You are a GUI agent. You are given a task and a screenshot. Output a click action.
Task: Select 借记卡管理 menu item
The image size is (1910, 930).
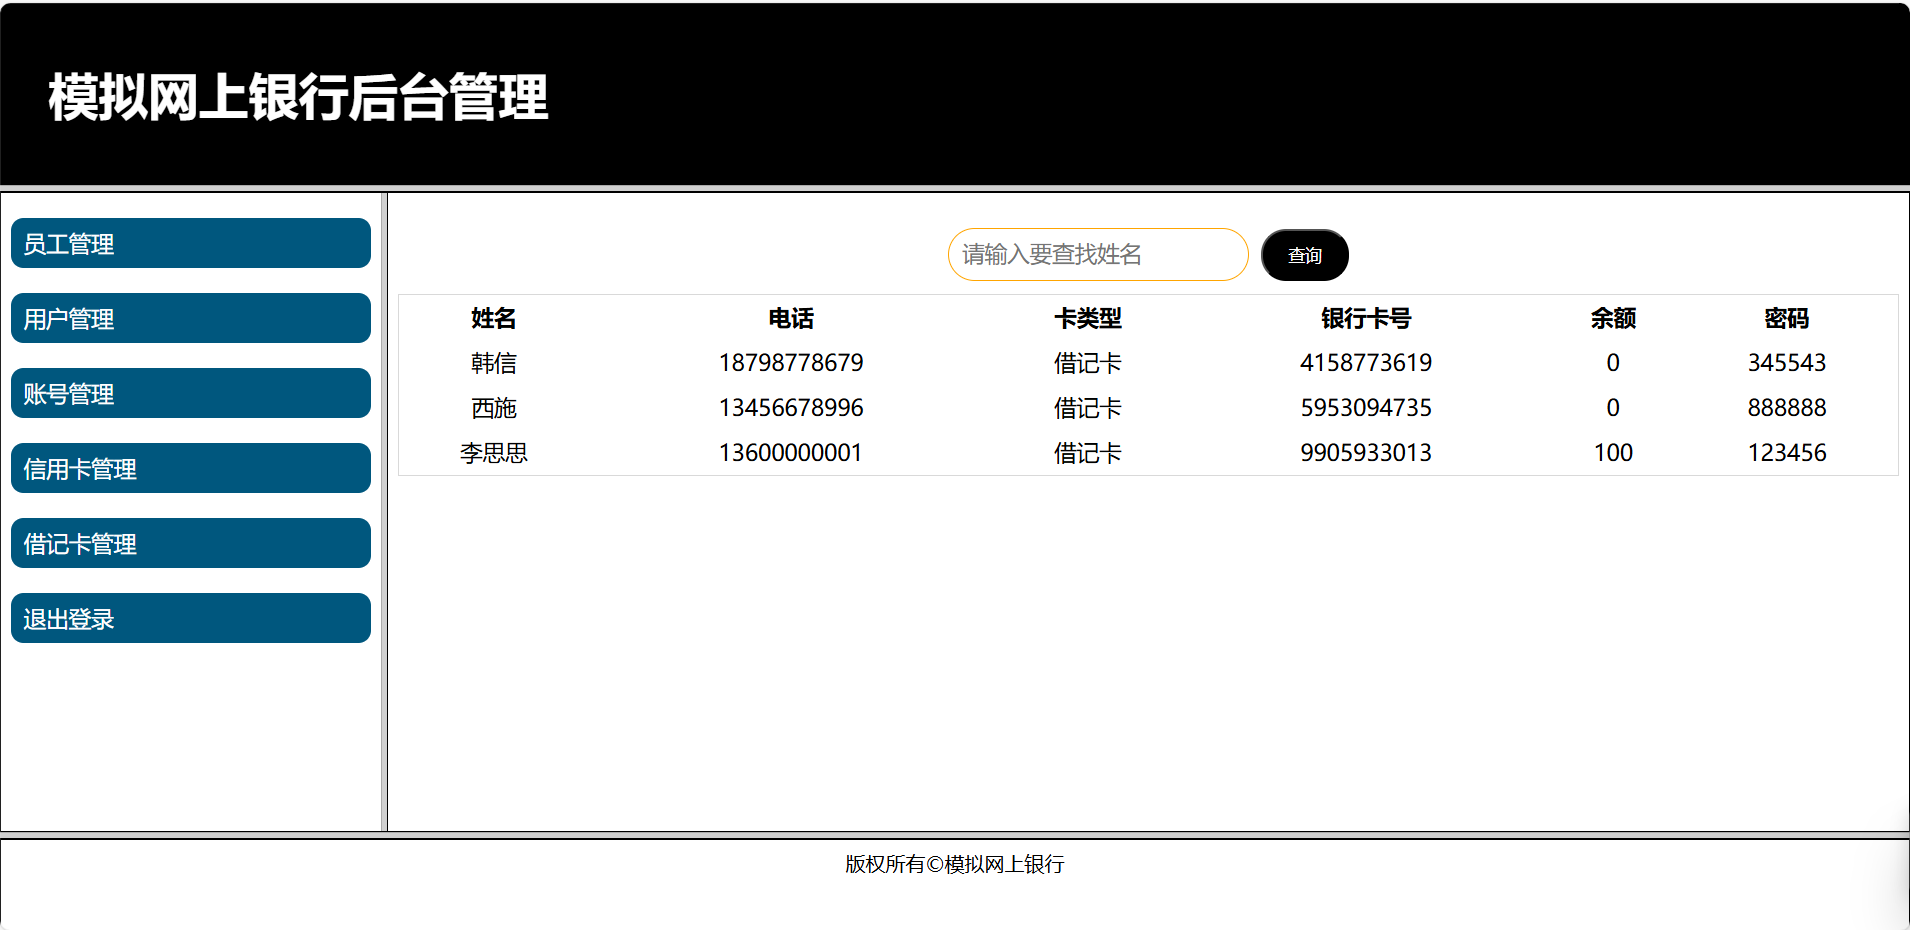[x=190, y=543]
